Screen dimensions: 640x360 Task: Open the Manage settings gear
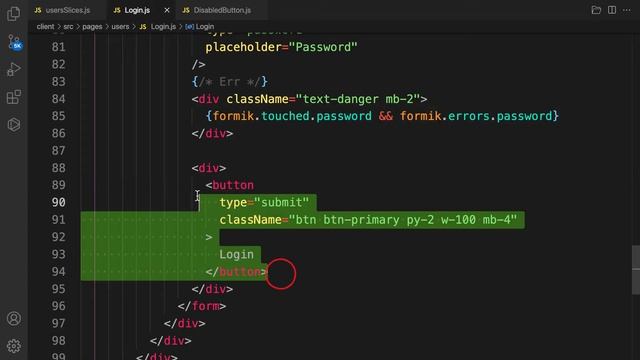13,346
